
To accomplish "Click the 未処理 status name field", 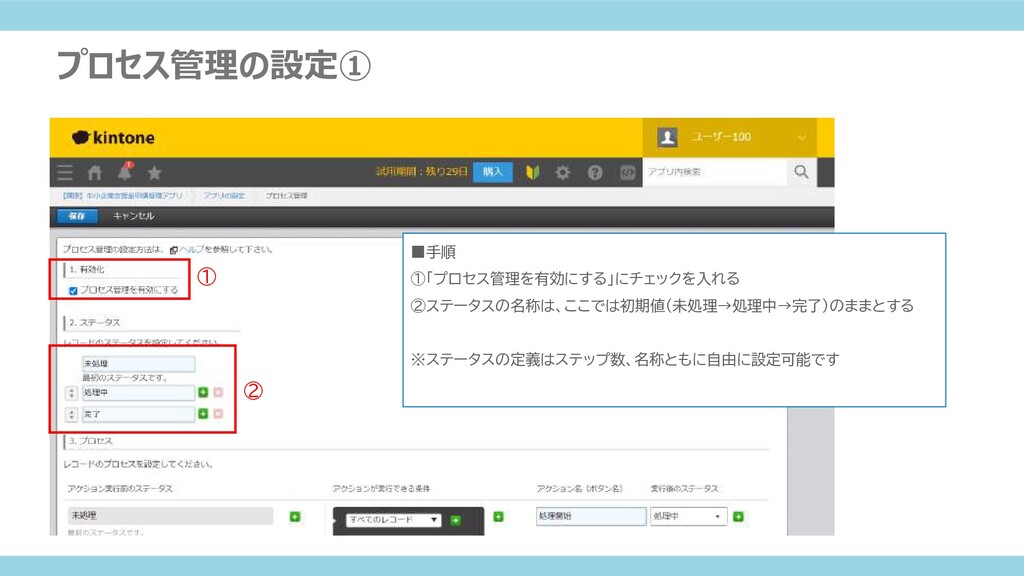I will 138,364.
